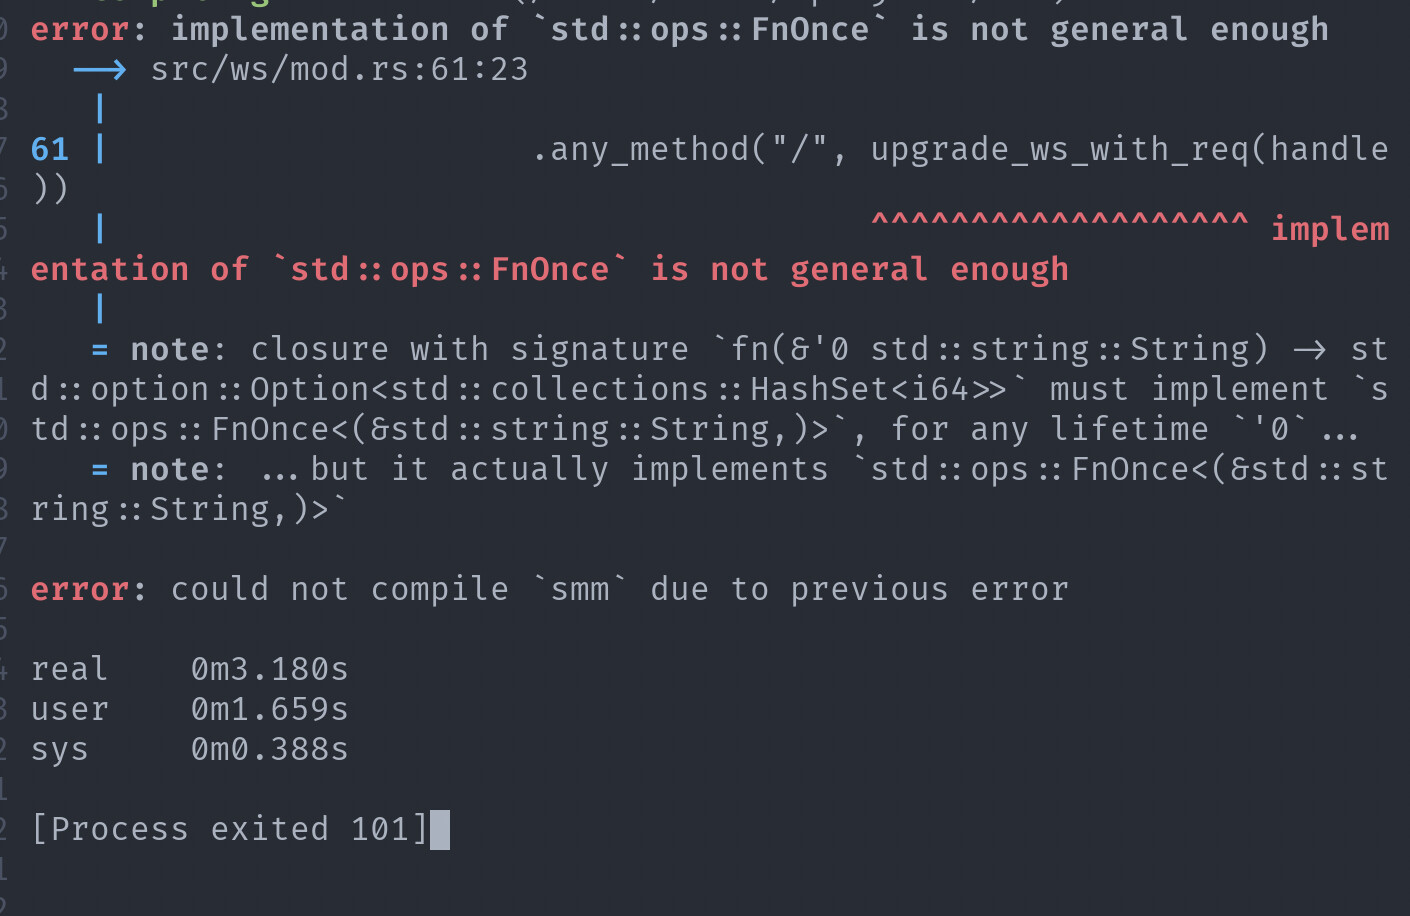Click the src/ws/mod.rs:61:23 file path

[x=339, y=69]
